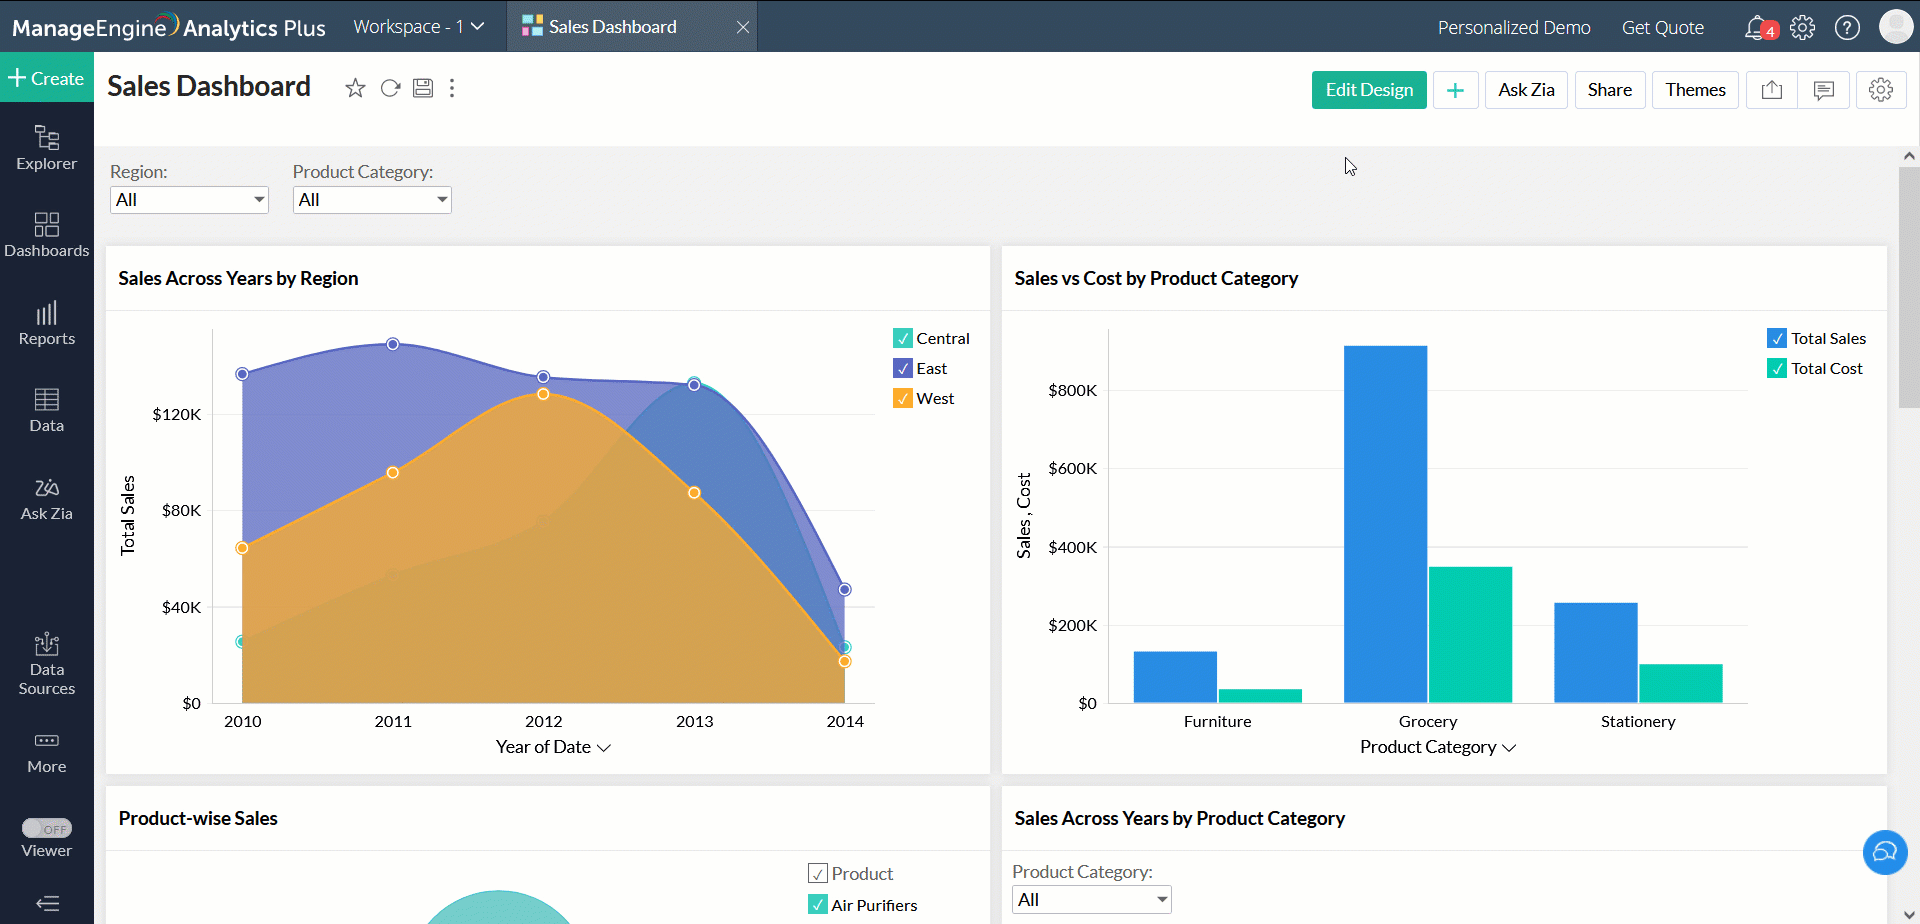Expand the Year of Date axis chevron

click(604, 748)
